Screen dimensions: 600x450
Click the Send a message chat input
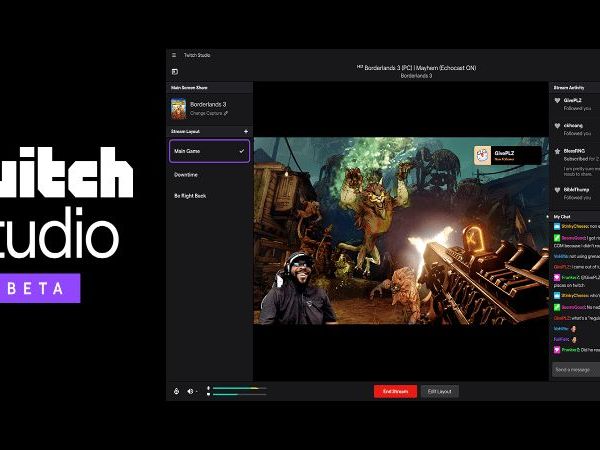pos(576,370)
